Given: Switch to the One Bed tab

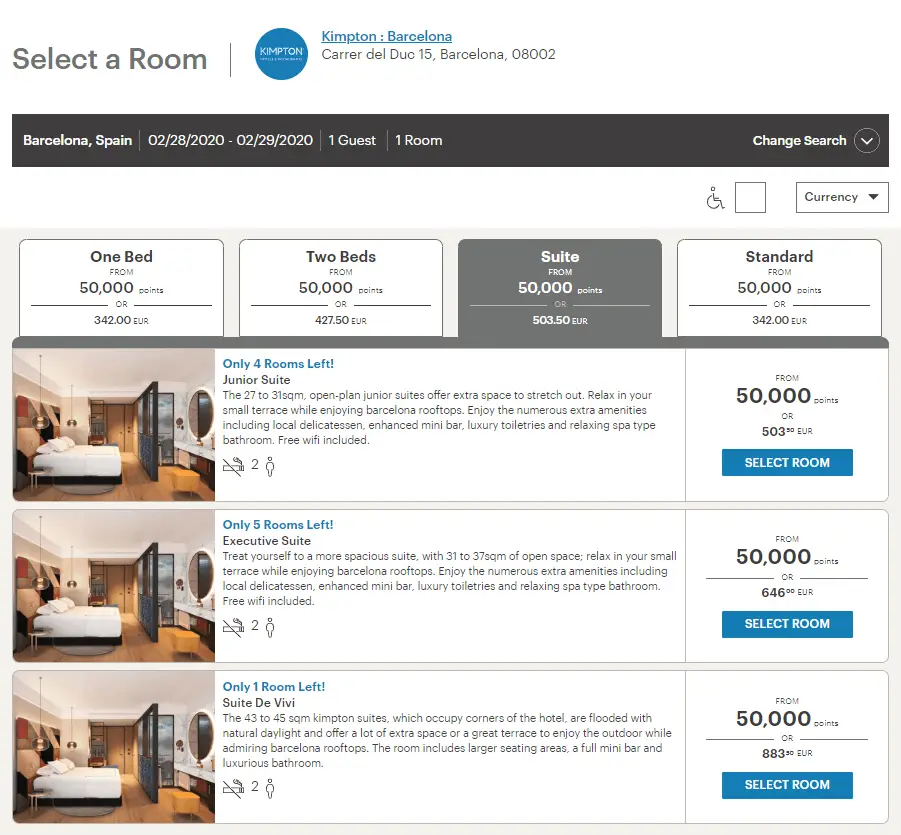Looking at the screenshot, I should pyautogui.click(x=121, y=287).
